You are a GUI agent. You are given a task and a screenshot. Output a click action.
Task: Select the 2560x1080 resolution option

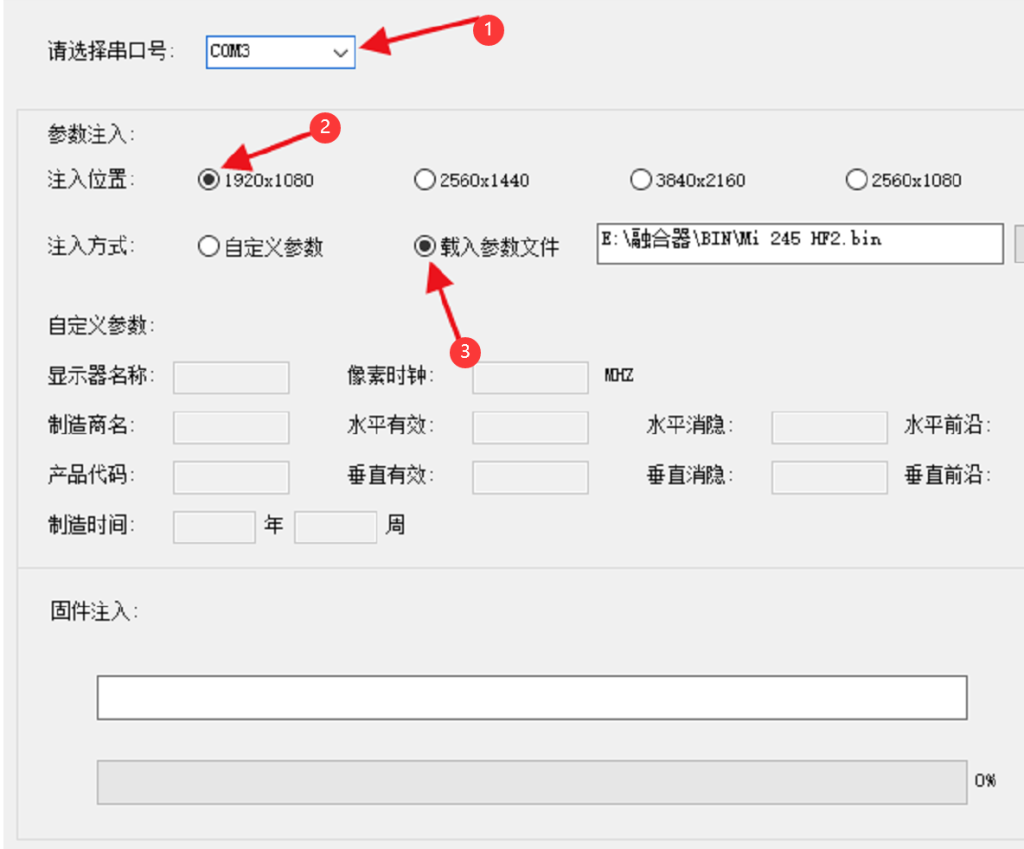(x=856, y=180)
